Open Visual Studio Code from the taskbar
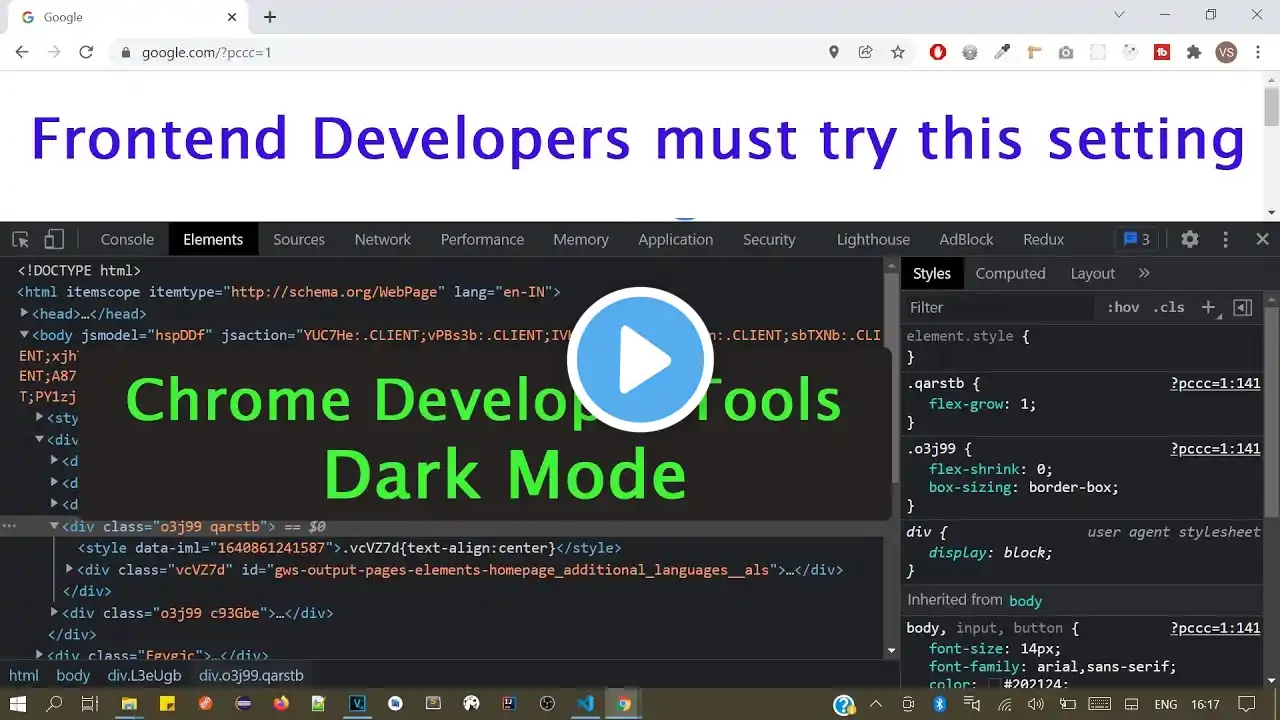Image resolution: width=1280 pixels, height=720 pixels. 586,704
